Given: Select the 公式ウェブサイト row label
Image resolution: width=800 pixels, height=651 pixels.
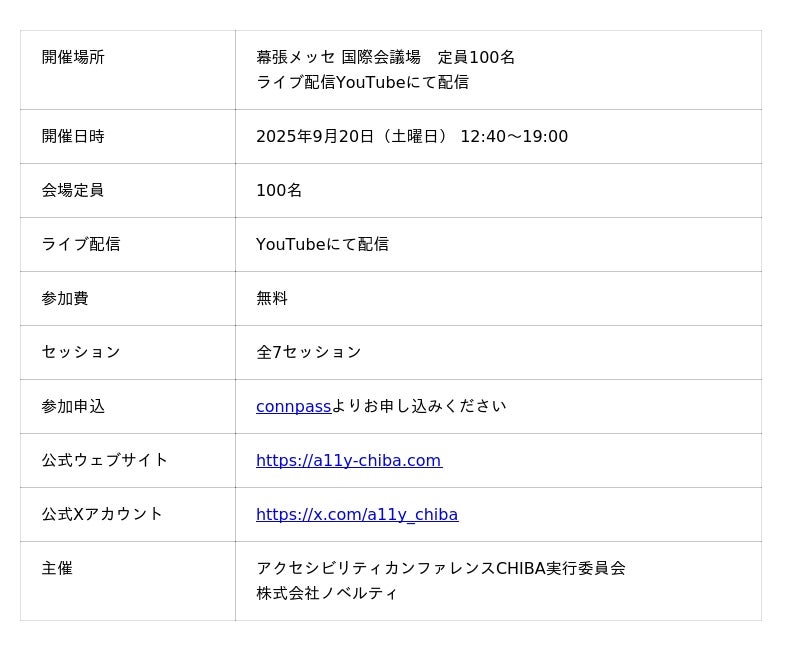Looking at the screenshot, I should coord(105,460).
